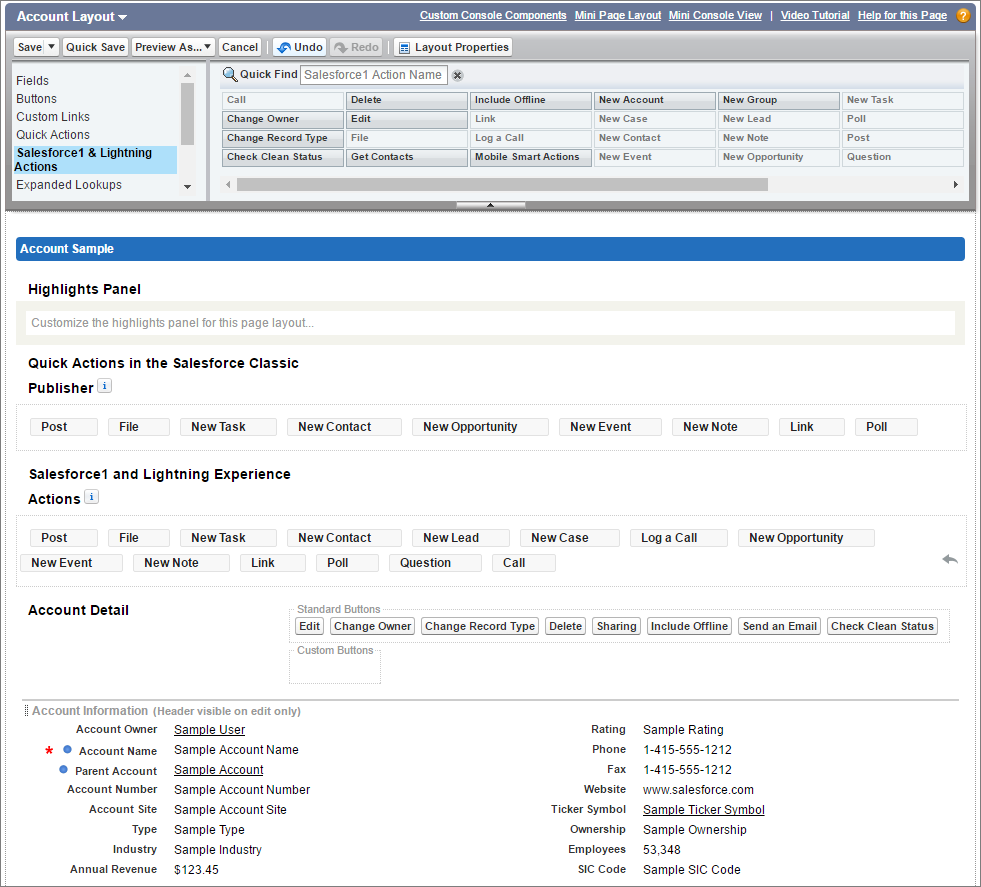Viewport: 981px width, 887px height.
Task: Select Buttons in the palette categories
Action: 36,99
